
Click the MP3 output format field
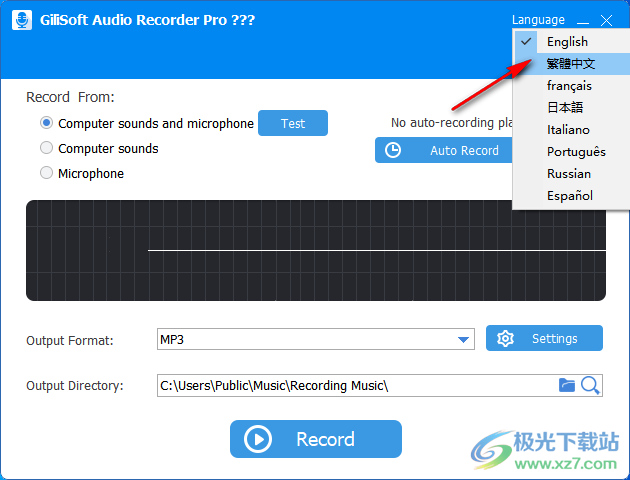316,339
